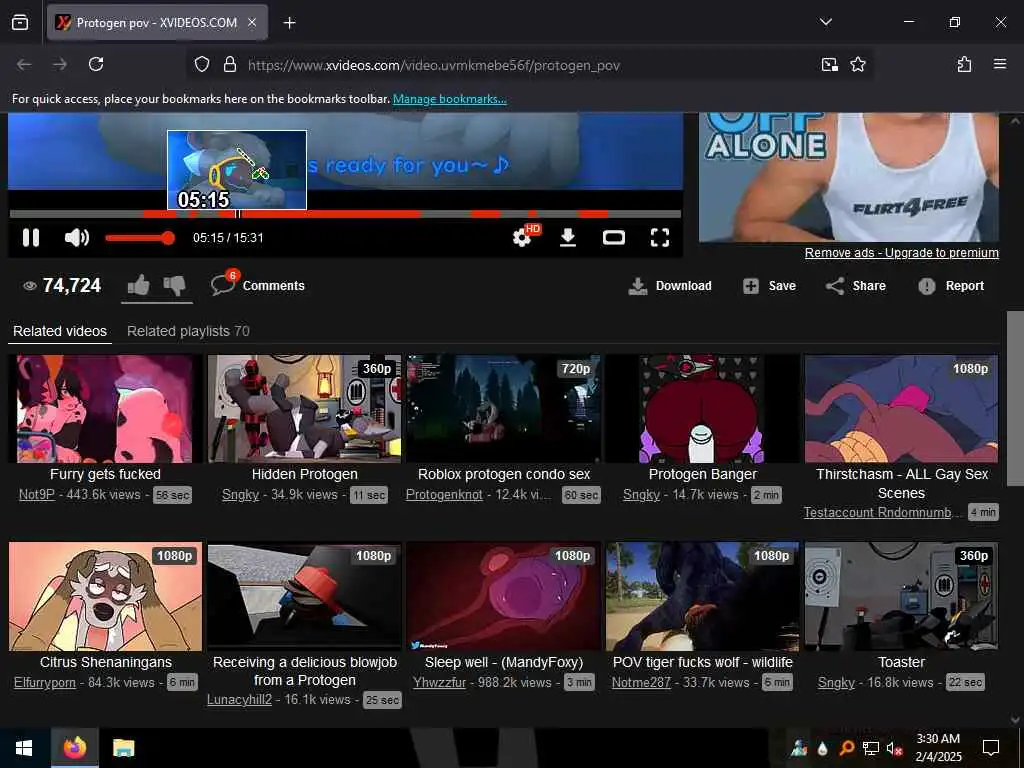1024x768 pixels.
Task: Click the Citrus Shenaningans video title
Action: (106, 662)
